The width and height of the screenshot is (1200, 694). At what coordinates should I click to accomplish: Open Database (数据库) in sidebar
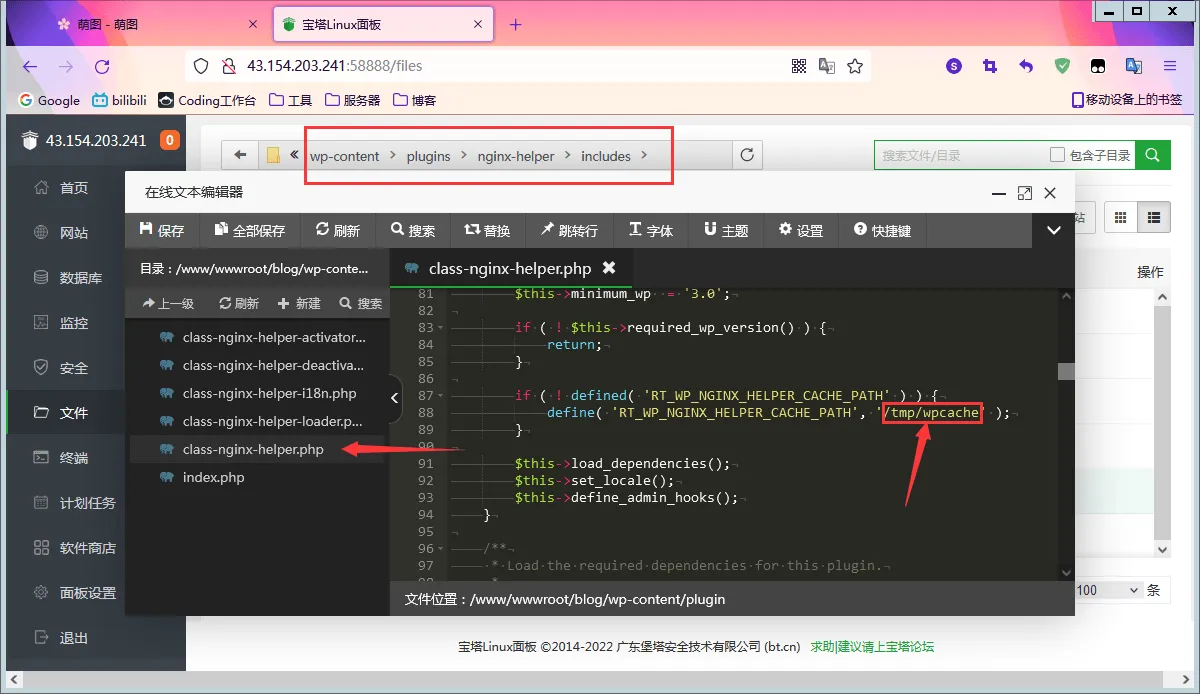point(68,277)
